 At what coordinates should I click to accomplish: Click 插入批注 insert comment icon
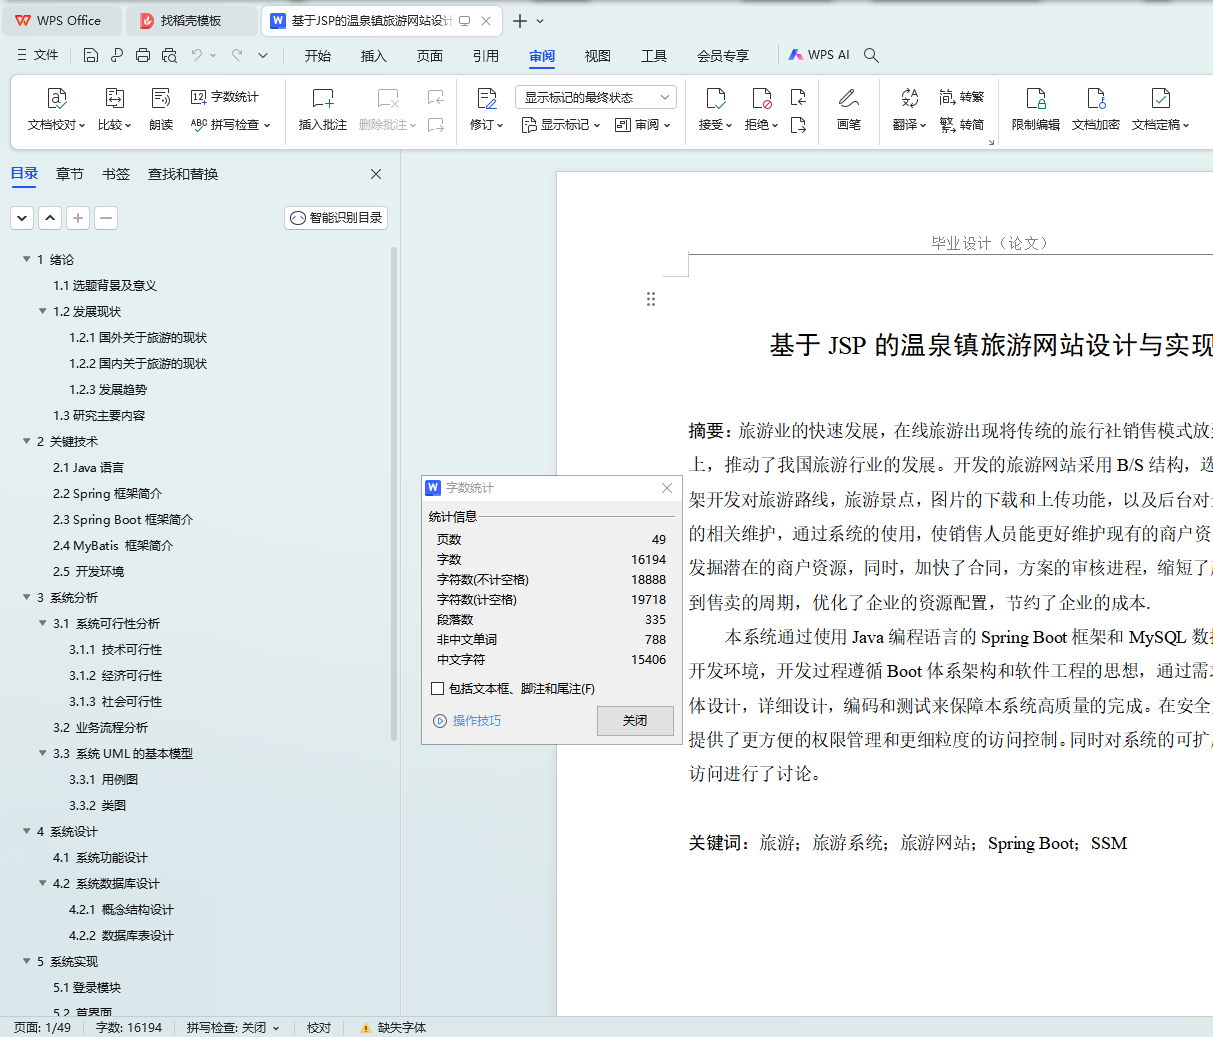pos(322,98)
